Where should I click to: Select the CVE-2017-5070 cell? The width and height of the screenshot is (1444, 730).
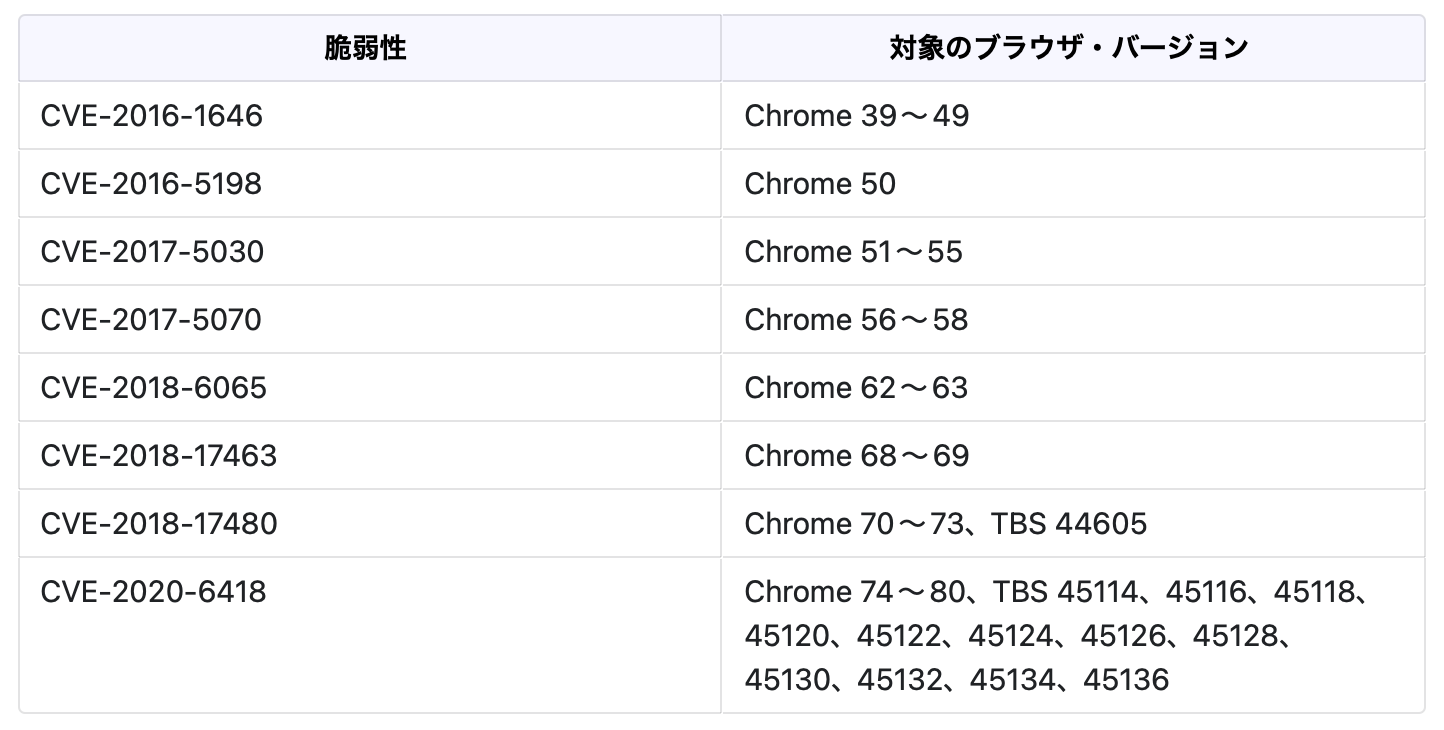click(x=151, y=320)
